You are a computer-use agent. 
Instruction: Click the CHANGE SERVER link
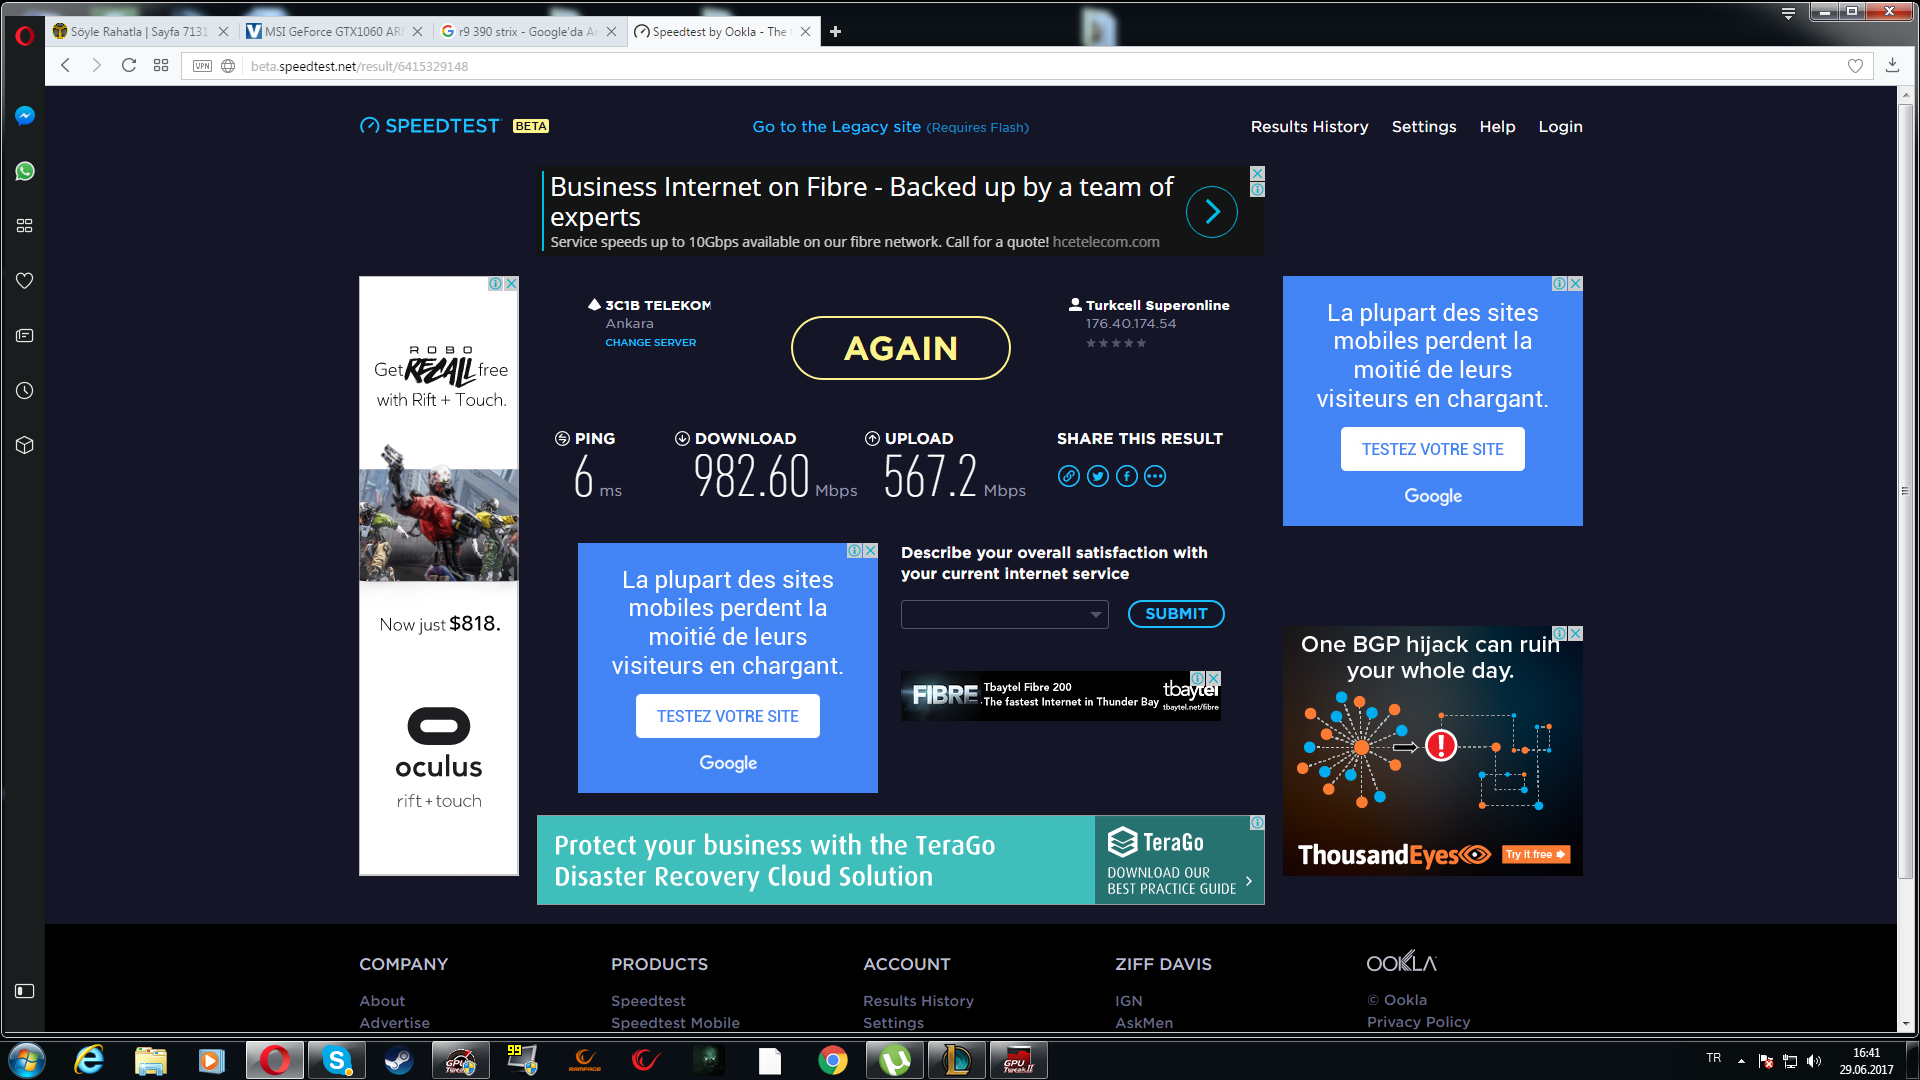coord(650,342)
